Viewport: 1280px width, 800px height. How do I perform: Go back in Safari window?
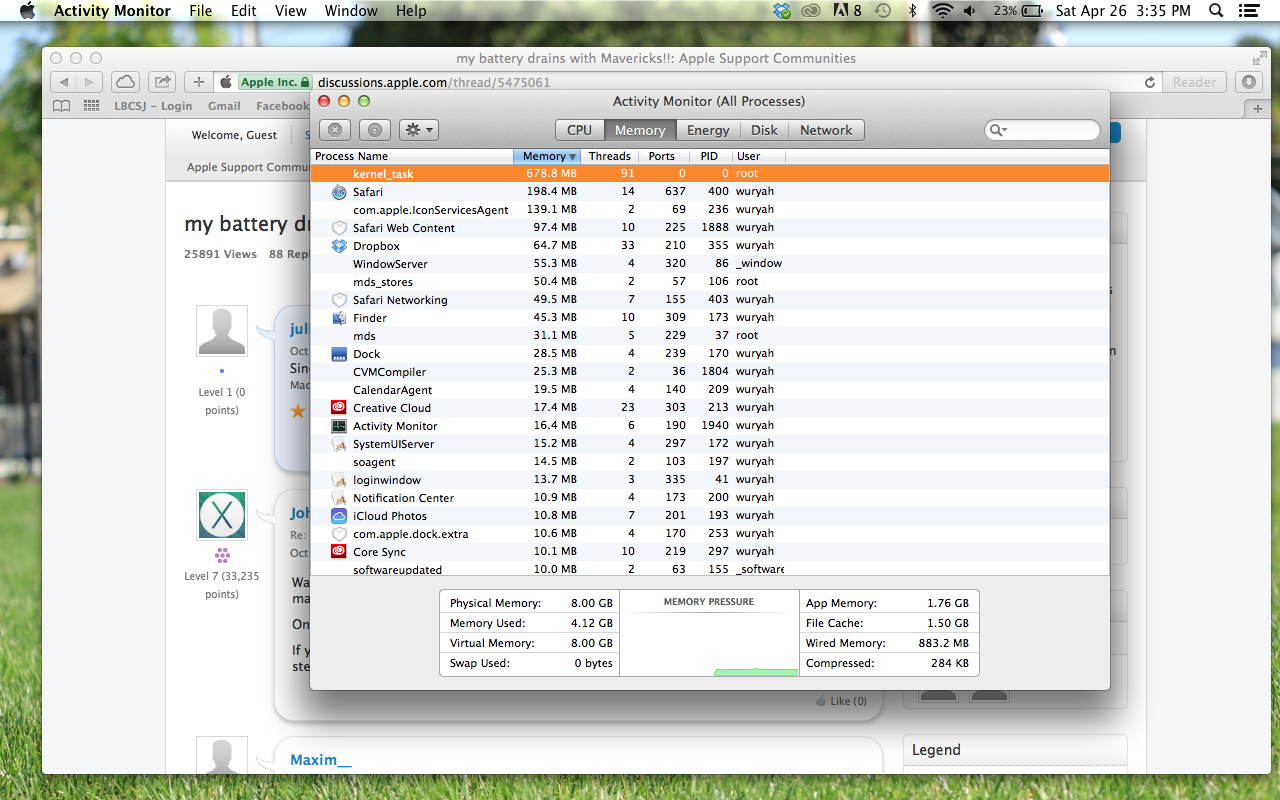tap(63, 82)
